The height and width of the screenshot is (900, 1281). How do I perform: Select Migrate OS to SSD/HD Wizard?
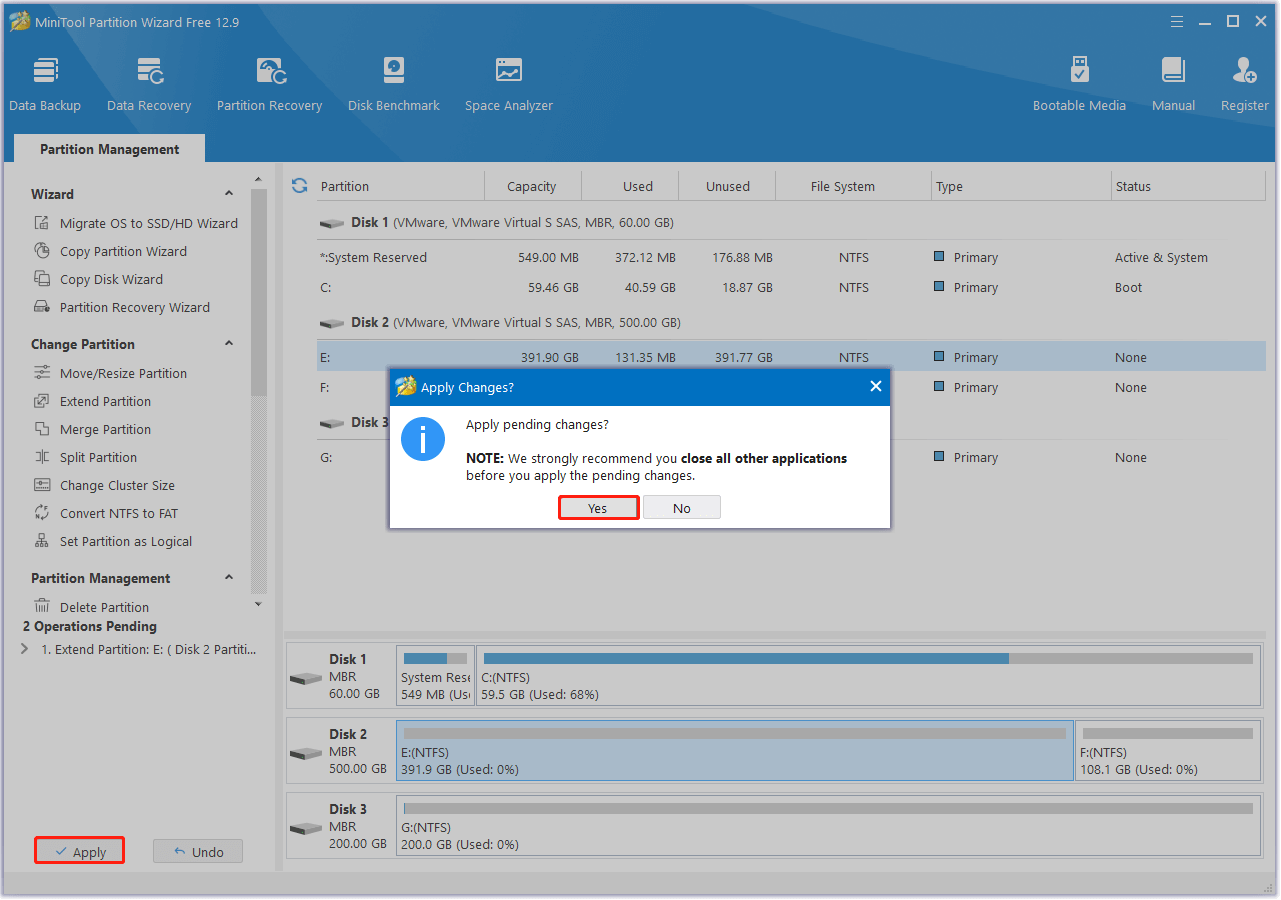pyautogui.click(x=136, y=223)
